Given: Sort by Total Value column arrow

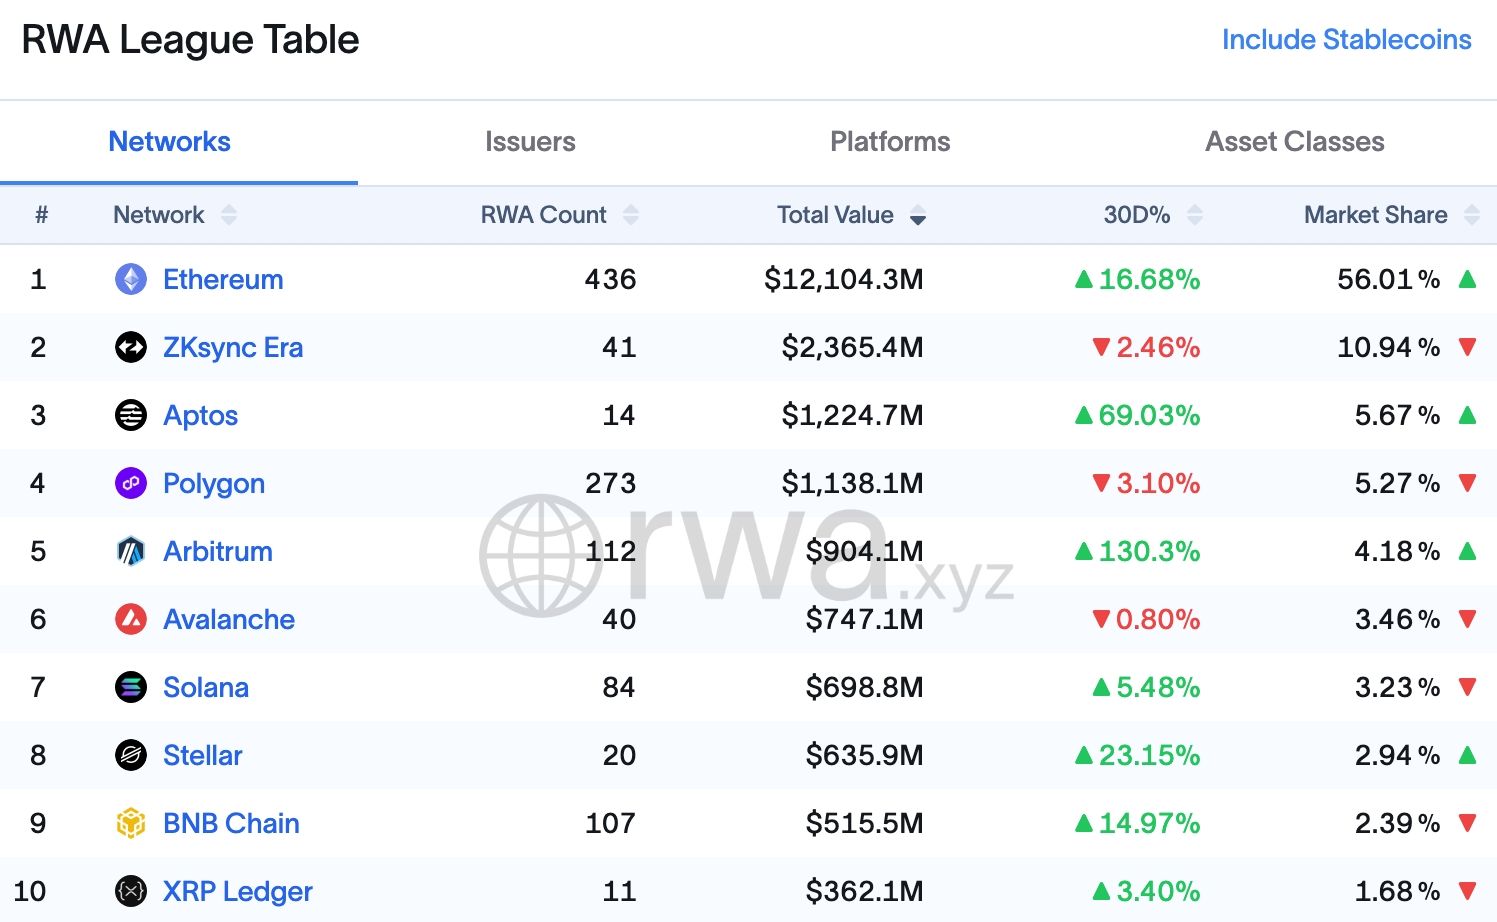Looking at the screenshot, I should point(917,216).
